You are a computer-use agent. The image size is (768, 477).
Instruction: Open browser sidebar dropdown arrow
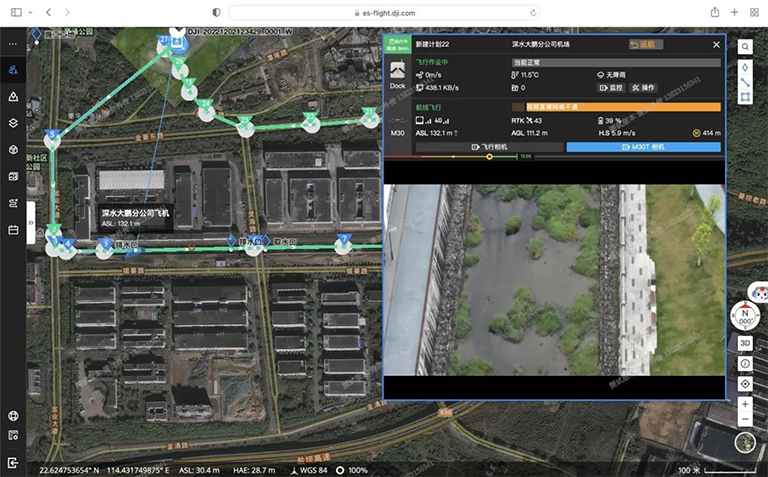(30, 12)
